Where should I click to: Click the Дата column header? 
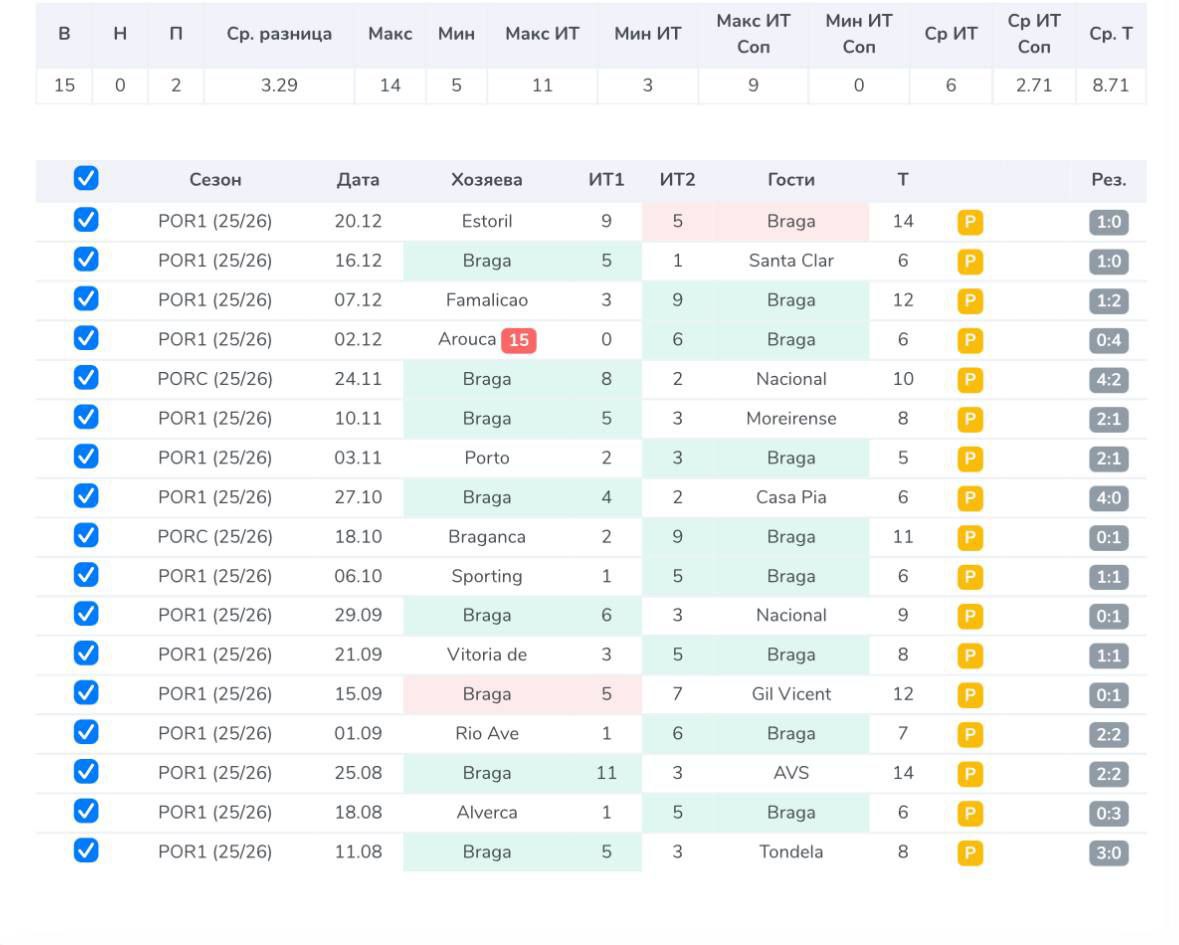pyautogui.click(x=357, y=180)
